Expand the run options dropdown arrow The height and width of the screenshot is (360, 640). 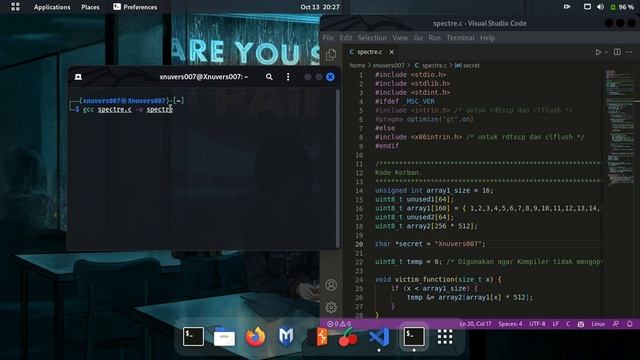tap(606, 52)
